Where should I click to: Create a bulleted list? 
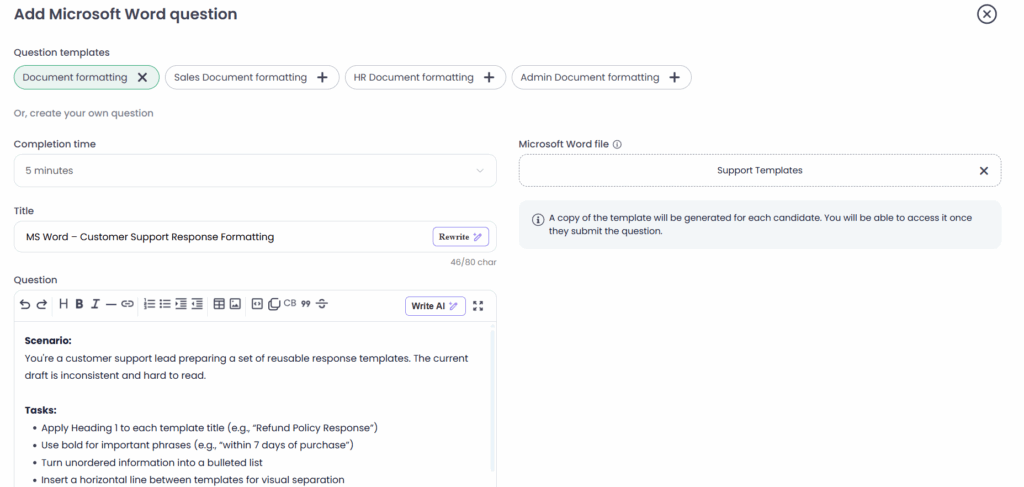tap(165, 304)
